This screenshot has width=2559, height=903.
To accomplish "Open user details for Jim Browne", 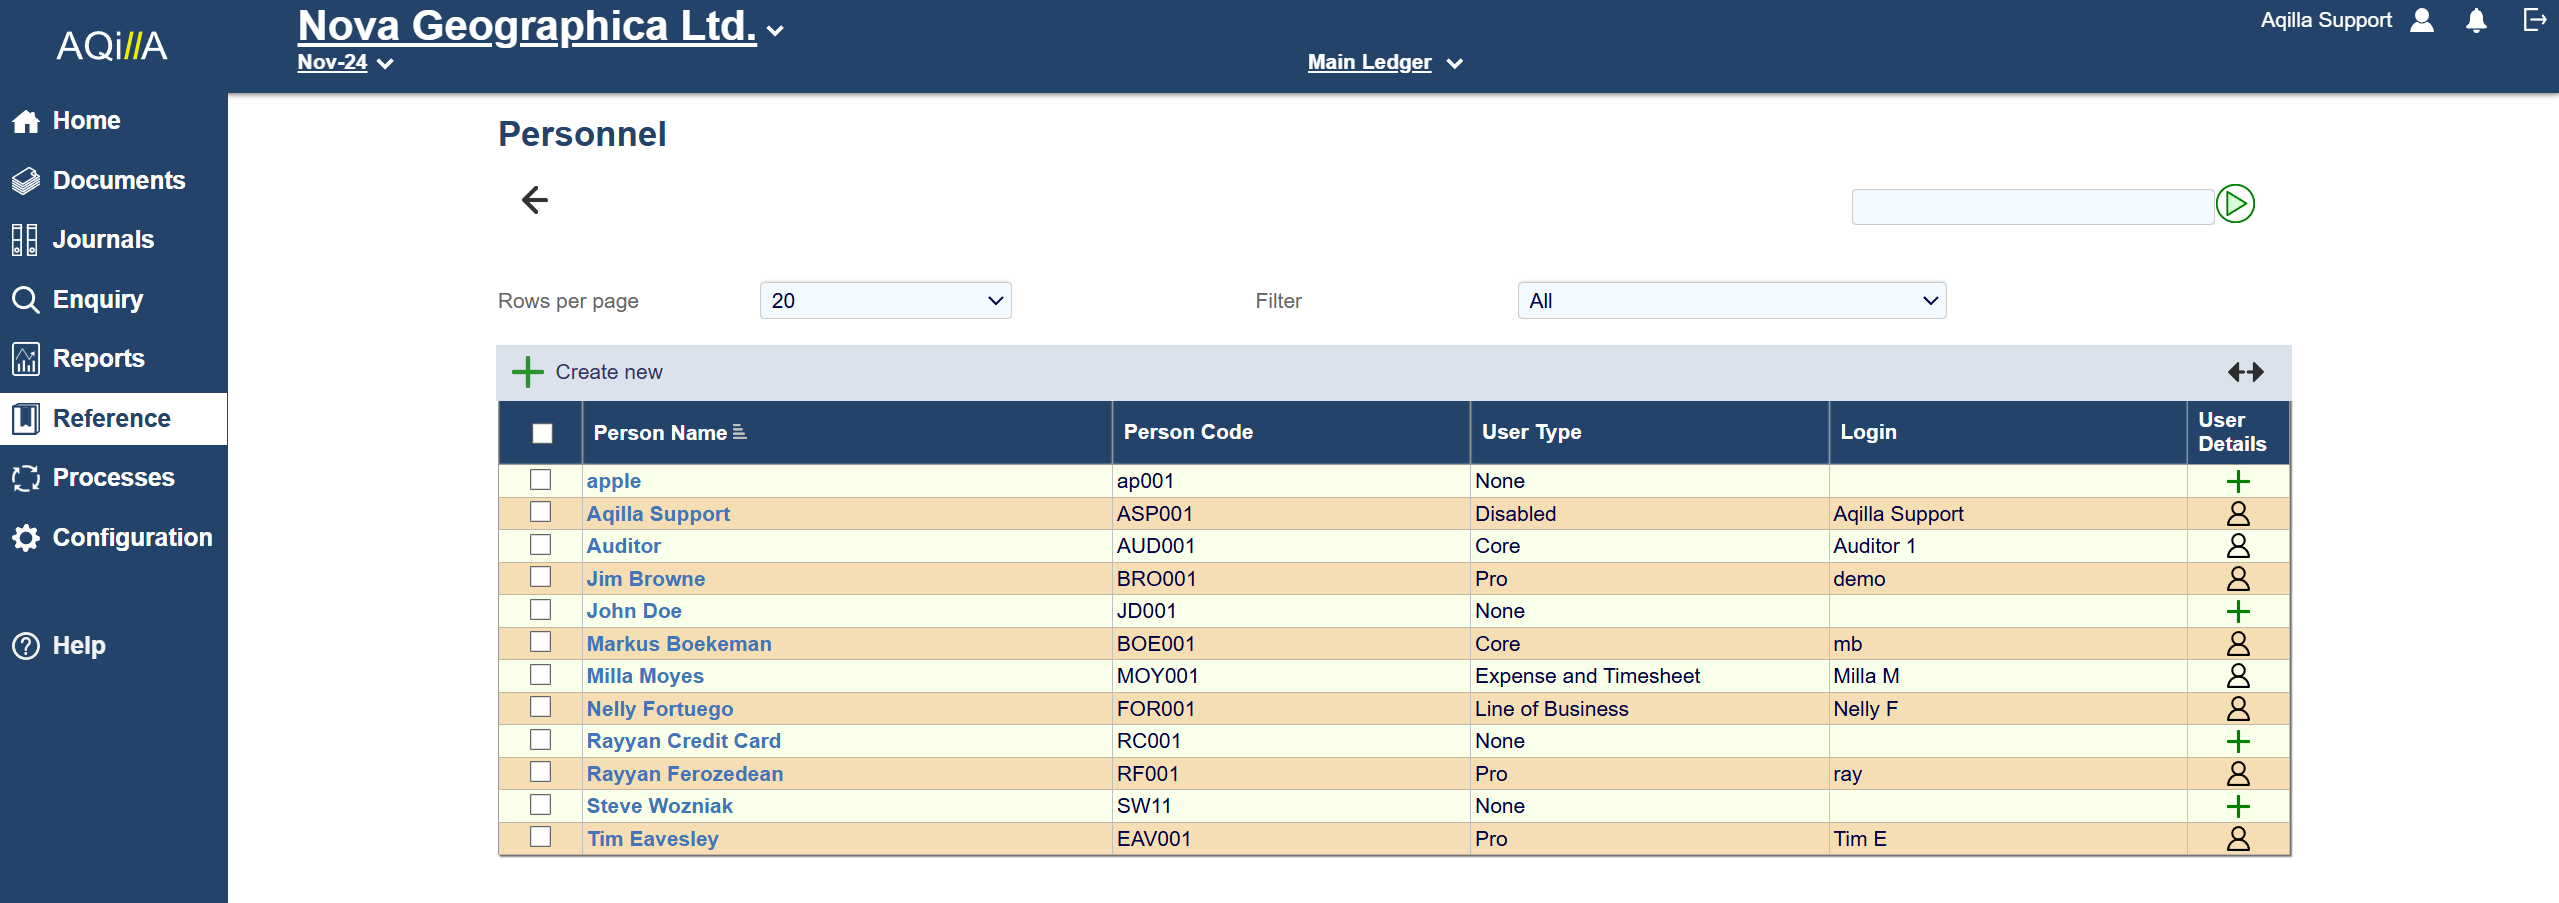I will pos(2238,579).
